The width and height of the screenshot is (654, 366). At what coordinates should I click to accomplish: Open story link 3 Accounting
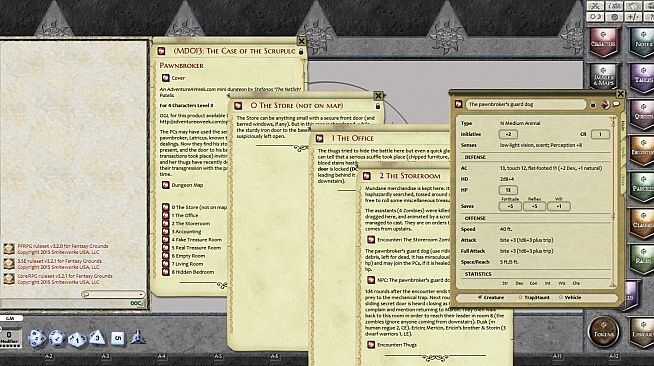point(166,231)
